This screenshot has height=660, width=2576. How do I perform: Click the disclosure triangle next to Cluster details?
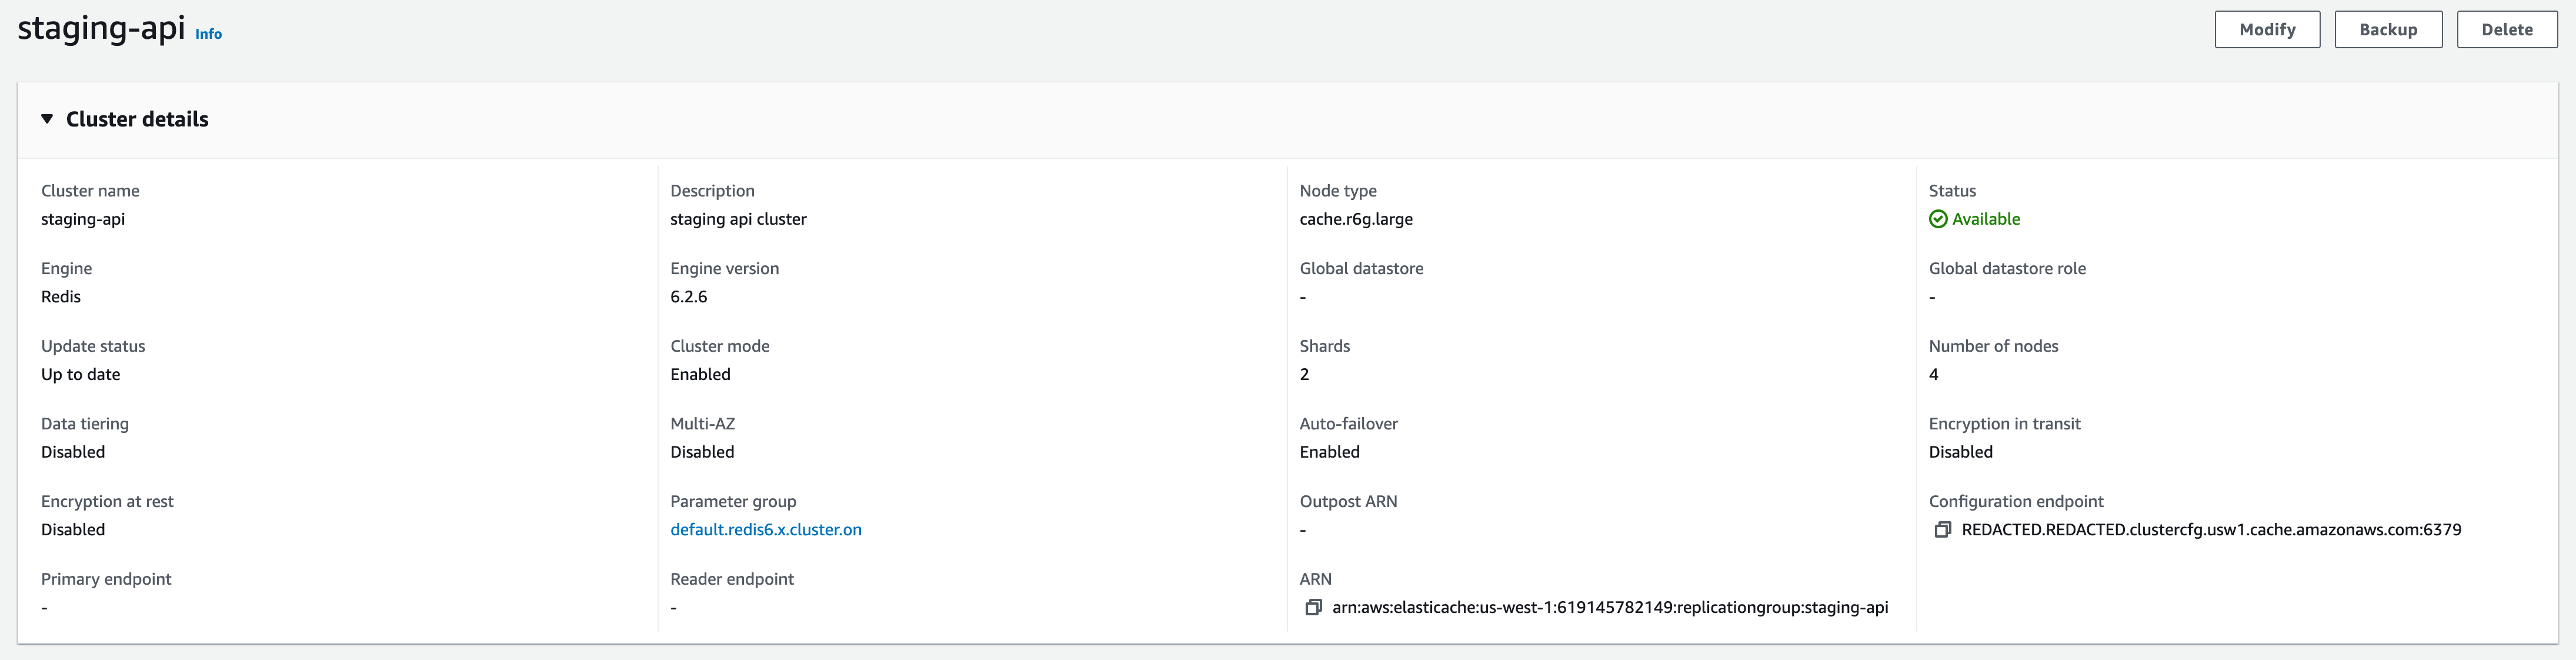[47, 118]
